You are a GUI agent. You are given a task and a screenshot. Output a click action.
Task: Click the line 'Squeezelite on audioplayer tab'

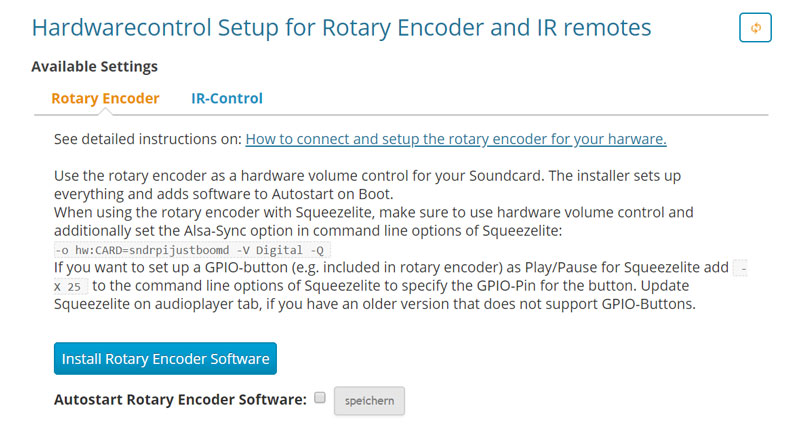[375, 304]
